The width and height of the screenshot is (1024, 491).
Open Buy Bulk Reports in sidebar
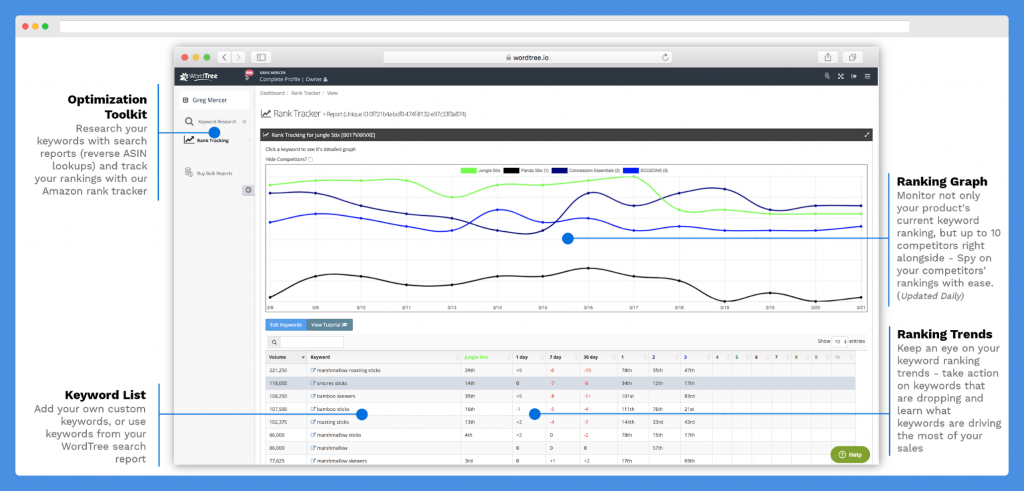click(x=215, y=173)
